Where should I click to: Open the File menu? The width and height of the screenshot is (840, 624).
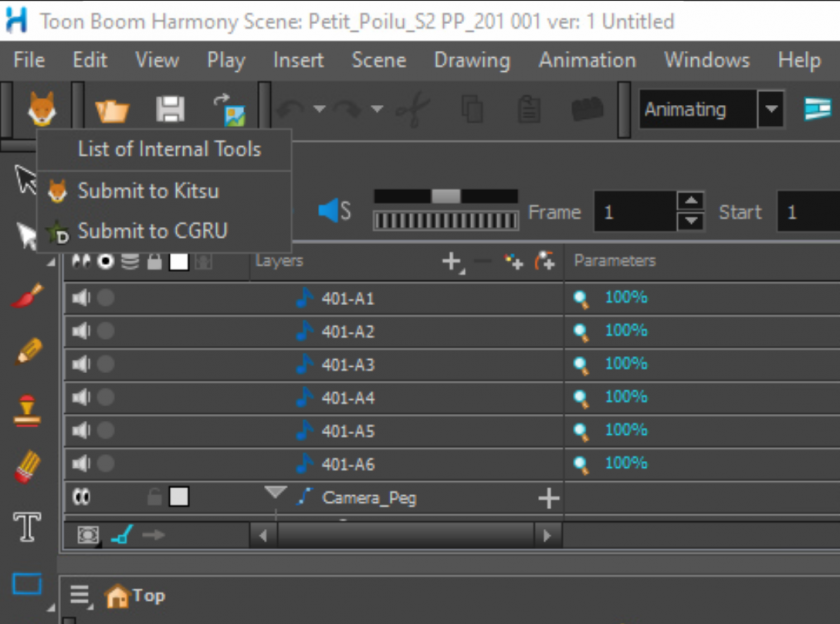(29, 60)
